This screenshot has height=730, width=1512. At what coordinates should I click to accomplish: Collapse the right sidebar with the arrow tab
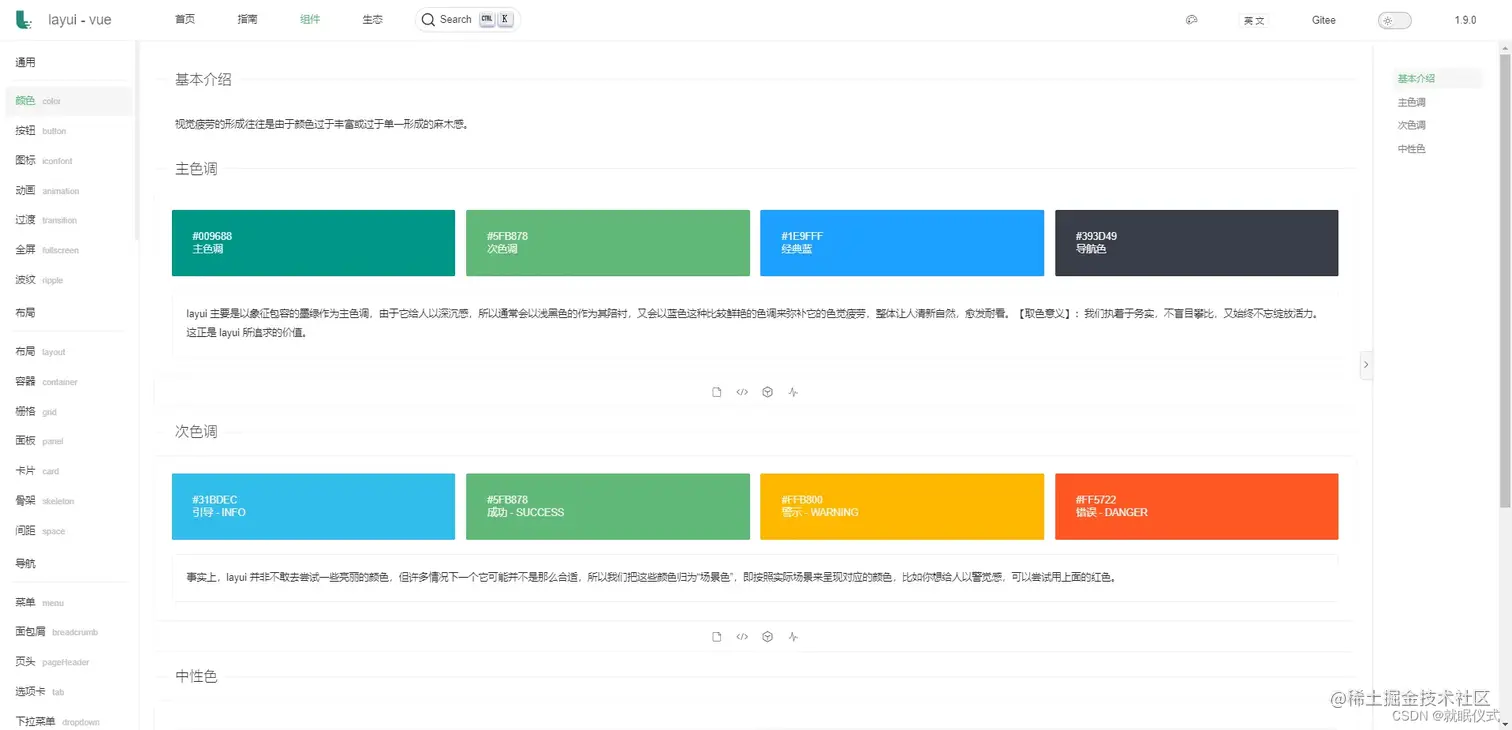(x=1366, y=365)
